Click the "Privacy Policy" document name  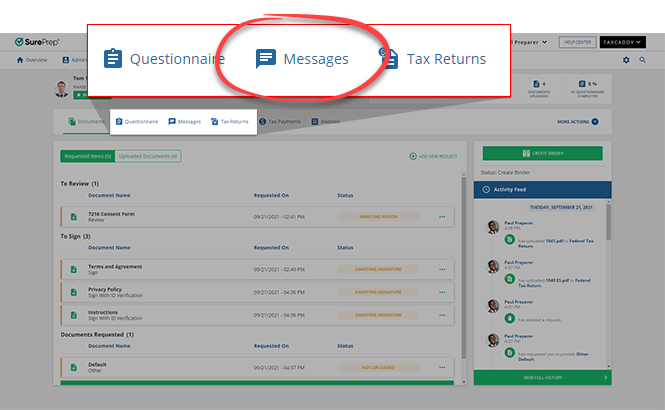point(105,290)
